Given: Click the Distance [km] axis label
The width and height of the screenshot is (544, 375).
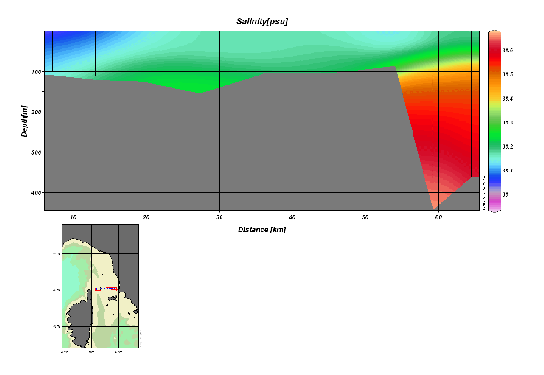Looking at the screenshot, I should (x=262, y=229).
